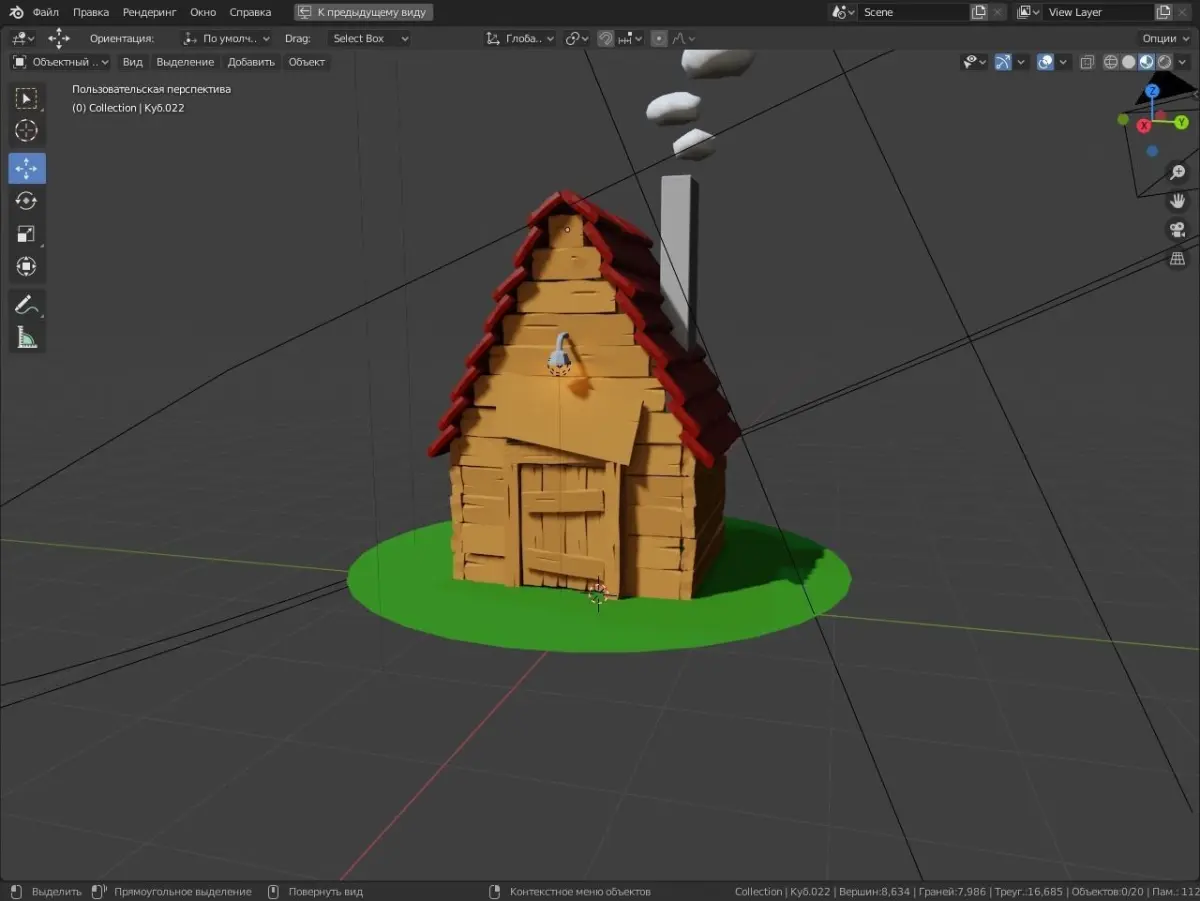Click the new View Layer copy icon

[x=1163, y=12]
